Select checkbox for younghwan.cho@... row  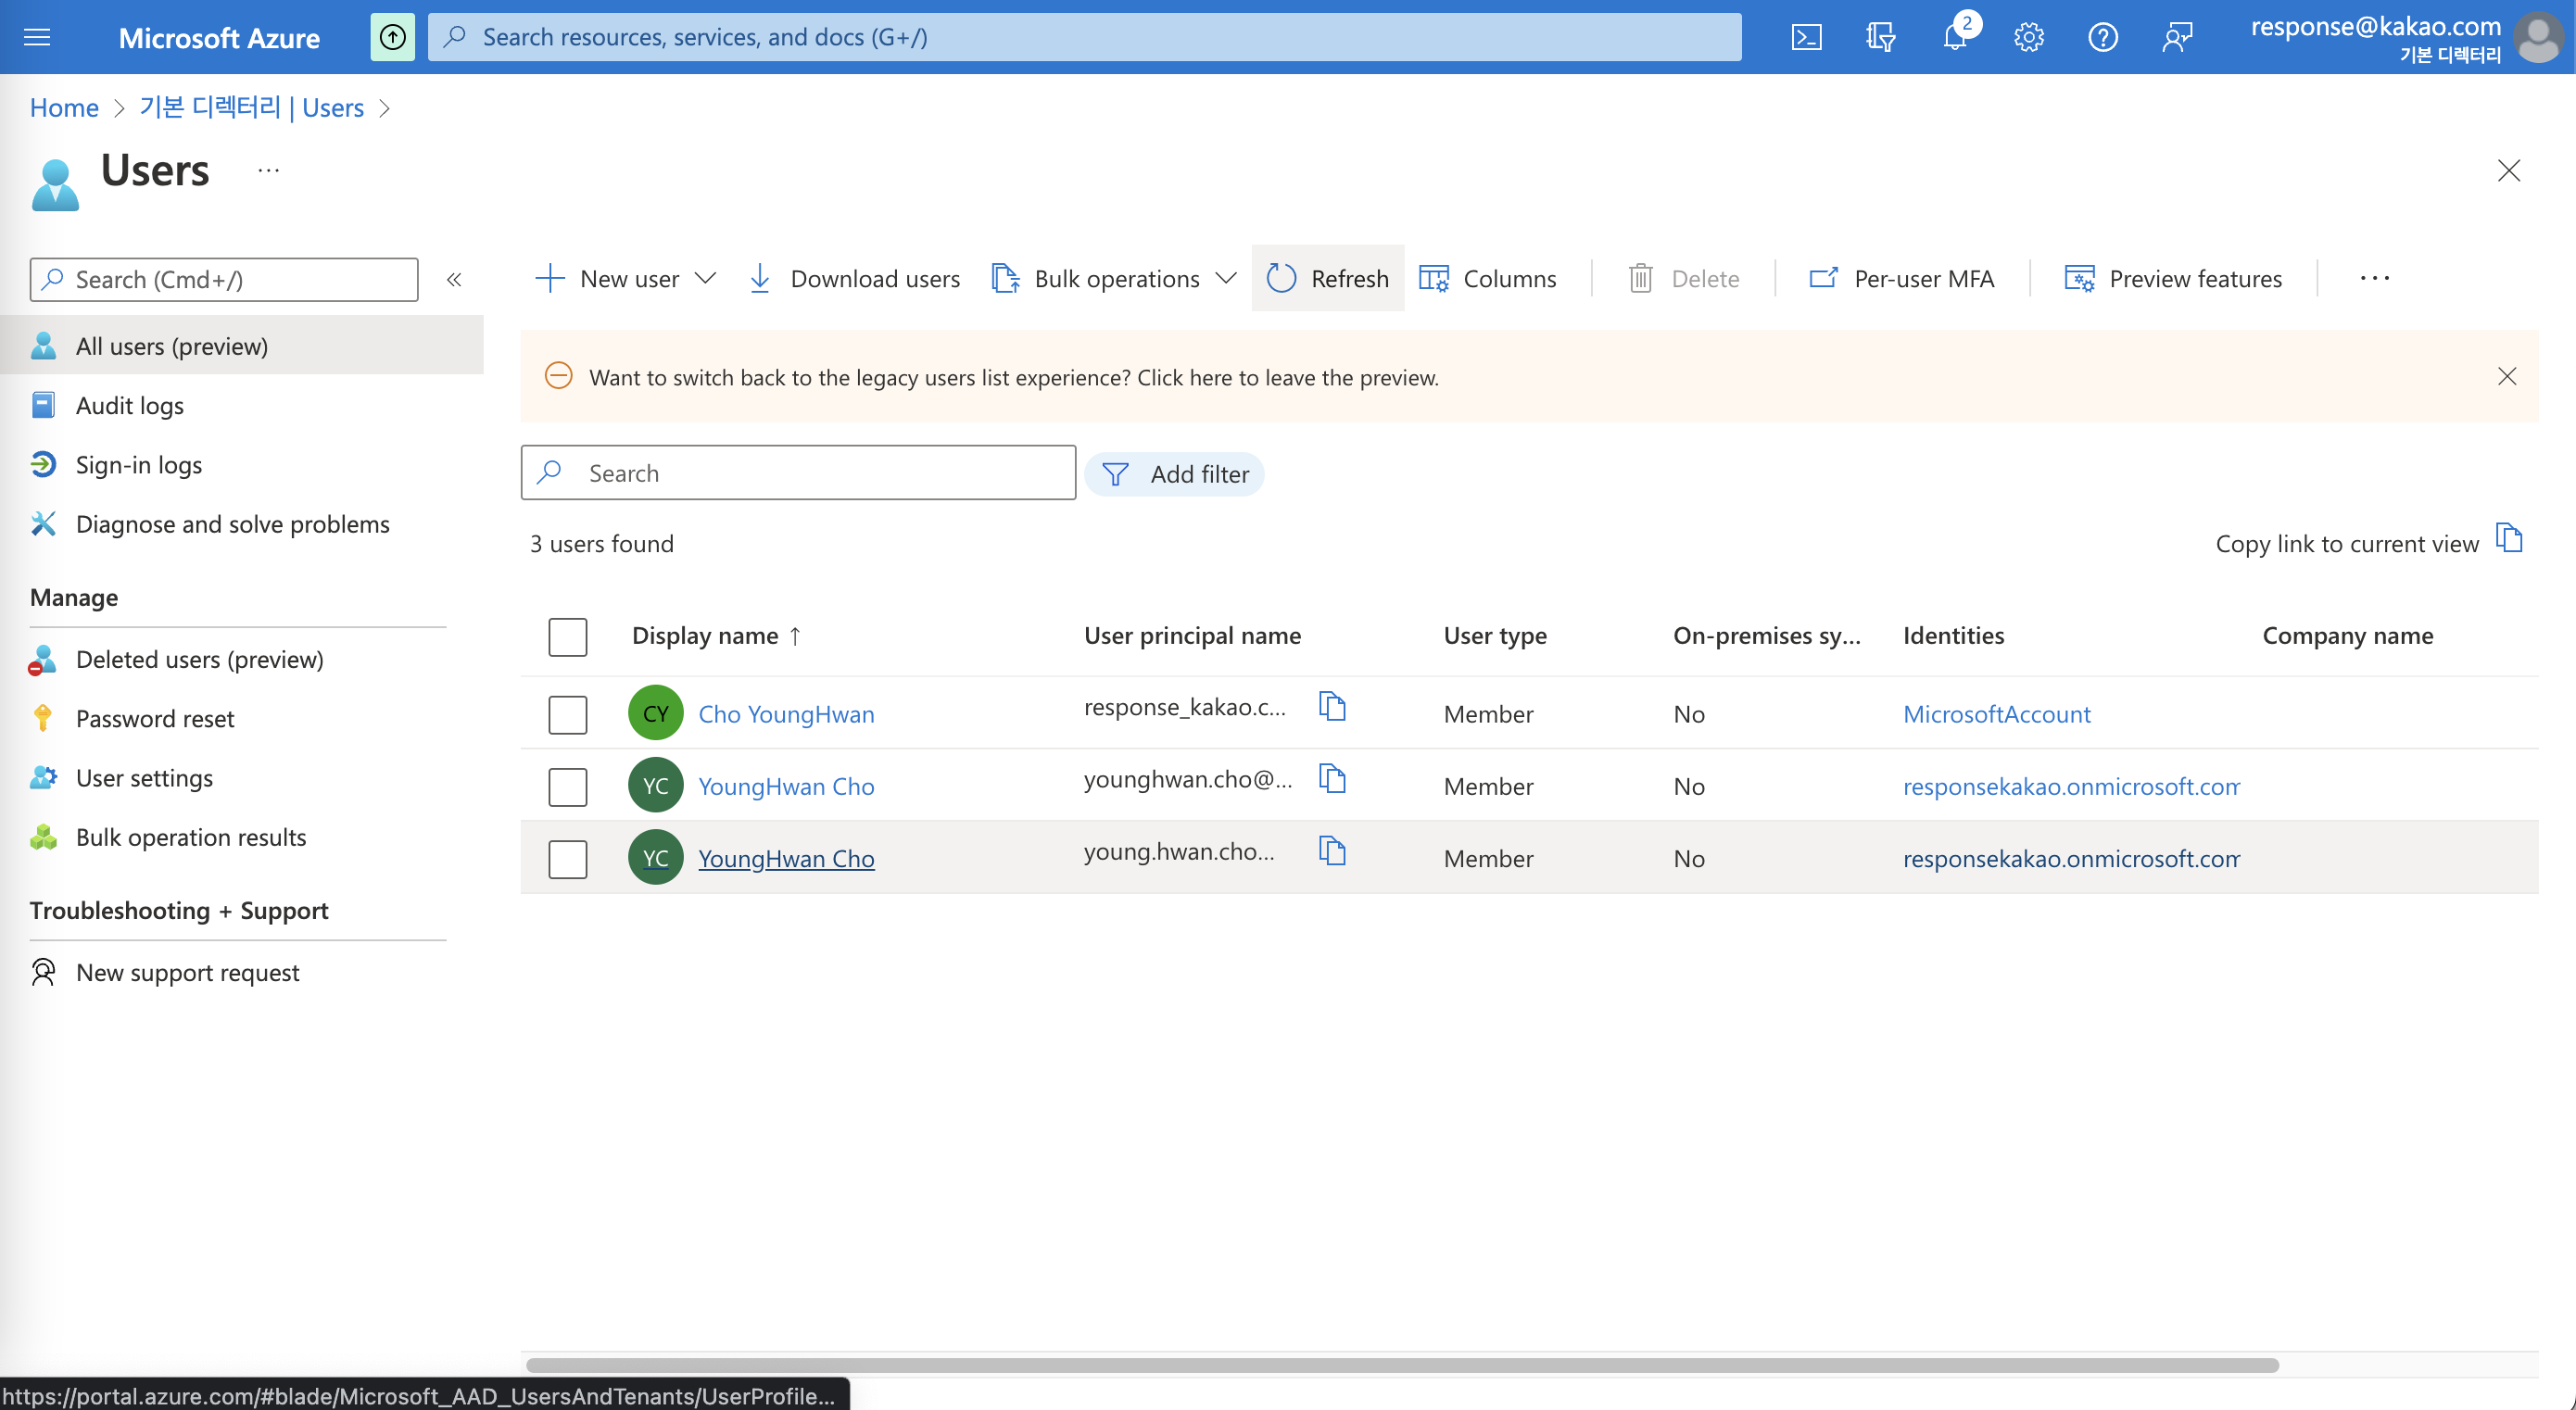click(x=567, y=786)
